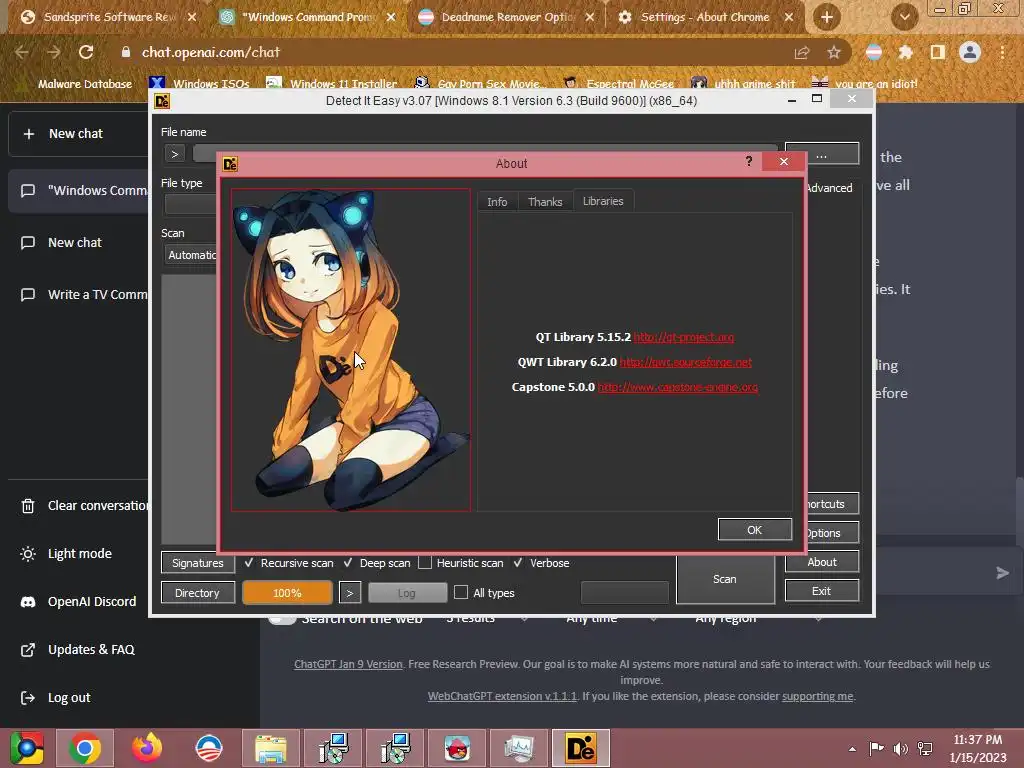Image resolution: width=1024 pixels, height=768 pixels.
Task: Click Log out in sidebar
Action: [57, 697]
